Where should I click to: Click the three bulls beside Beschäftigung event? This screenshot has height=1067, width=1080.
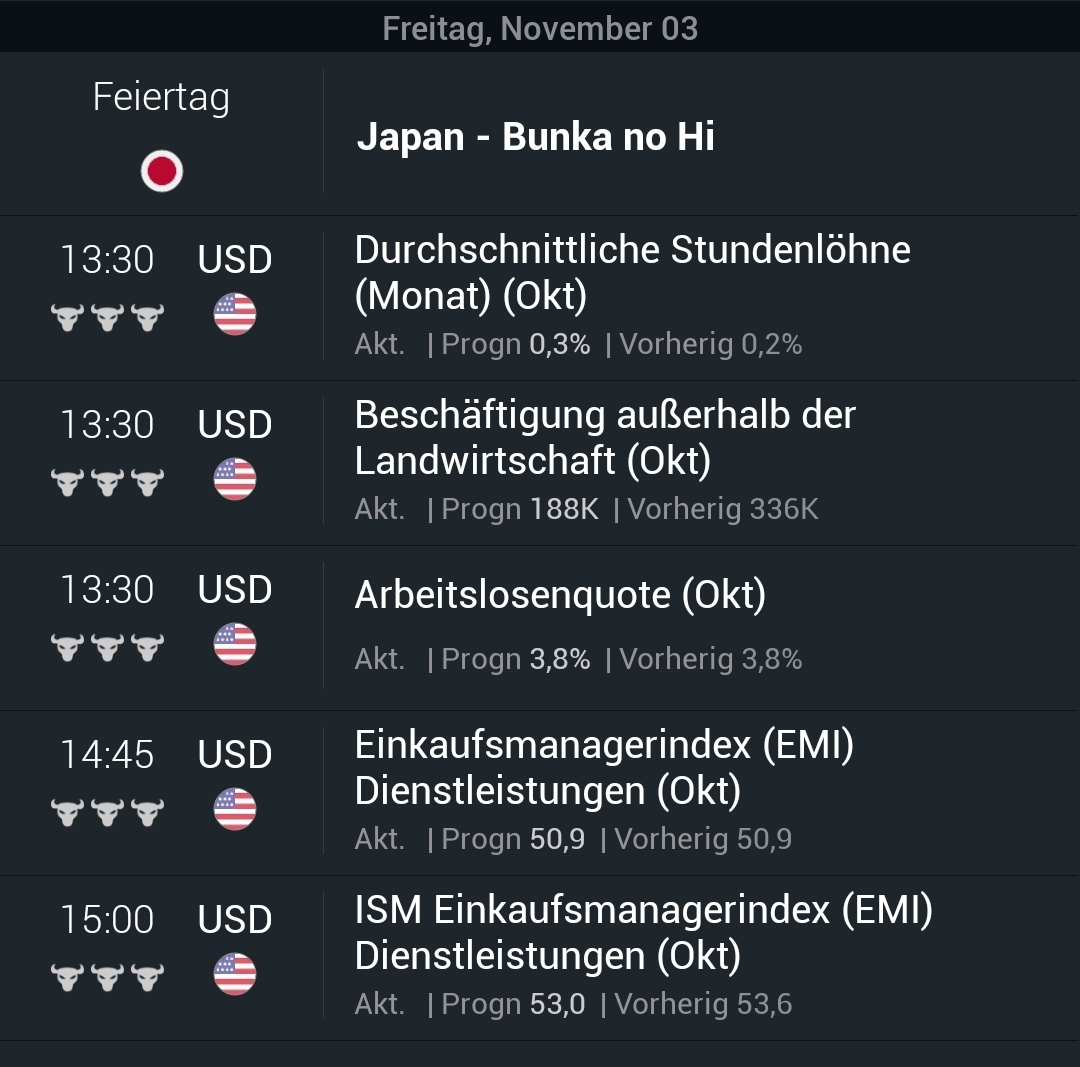pos(106,480)
